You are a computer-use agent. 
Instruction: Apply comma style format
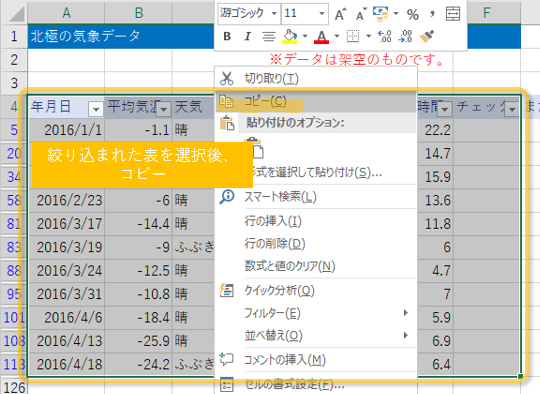coord(432,14)
